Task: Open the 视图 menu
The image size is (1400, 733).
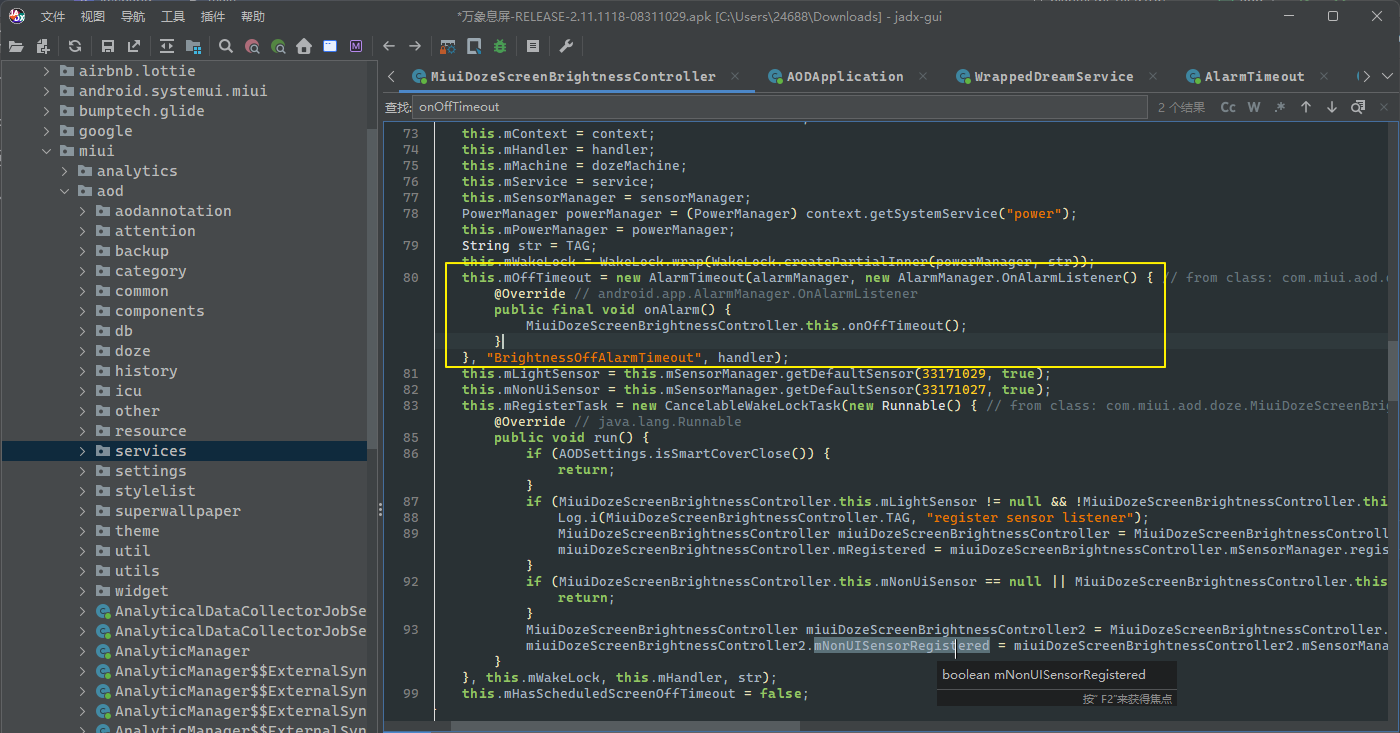Action: 93,16
